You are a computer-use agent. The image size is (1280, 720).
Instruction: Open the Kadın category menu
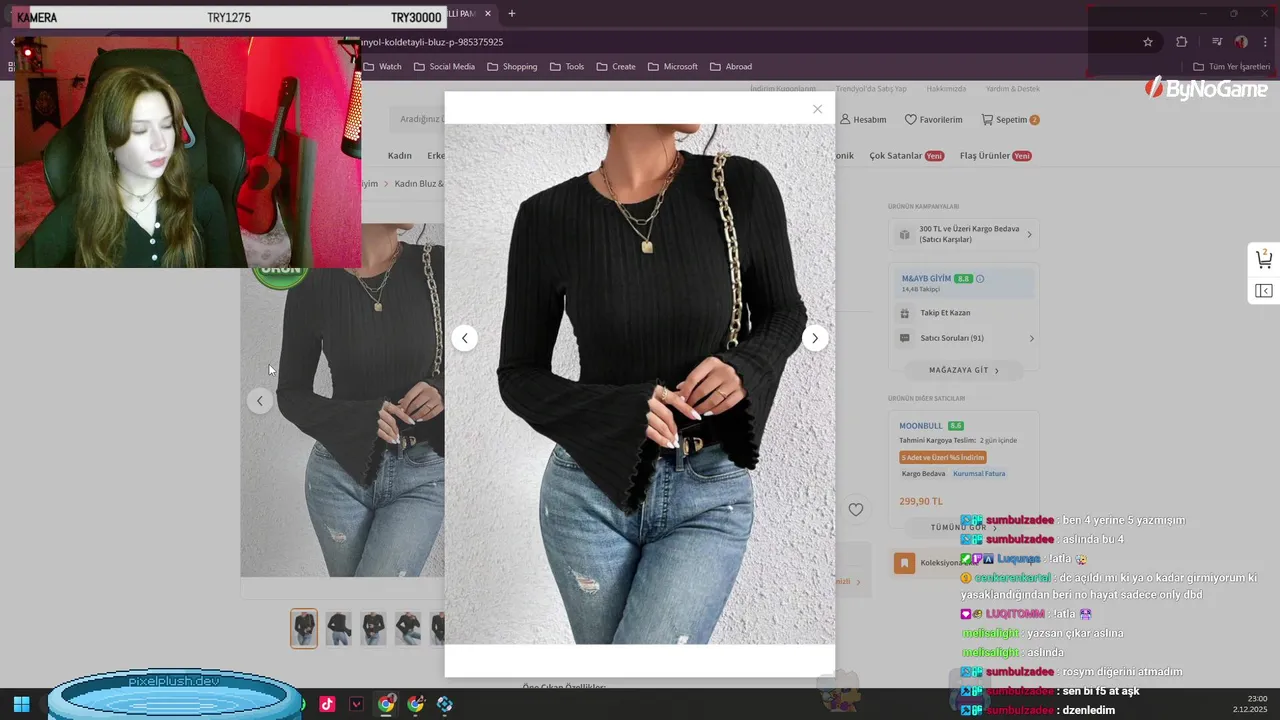pos(400,156)
